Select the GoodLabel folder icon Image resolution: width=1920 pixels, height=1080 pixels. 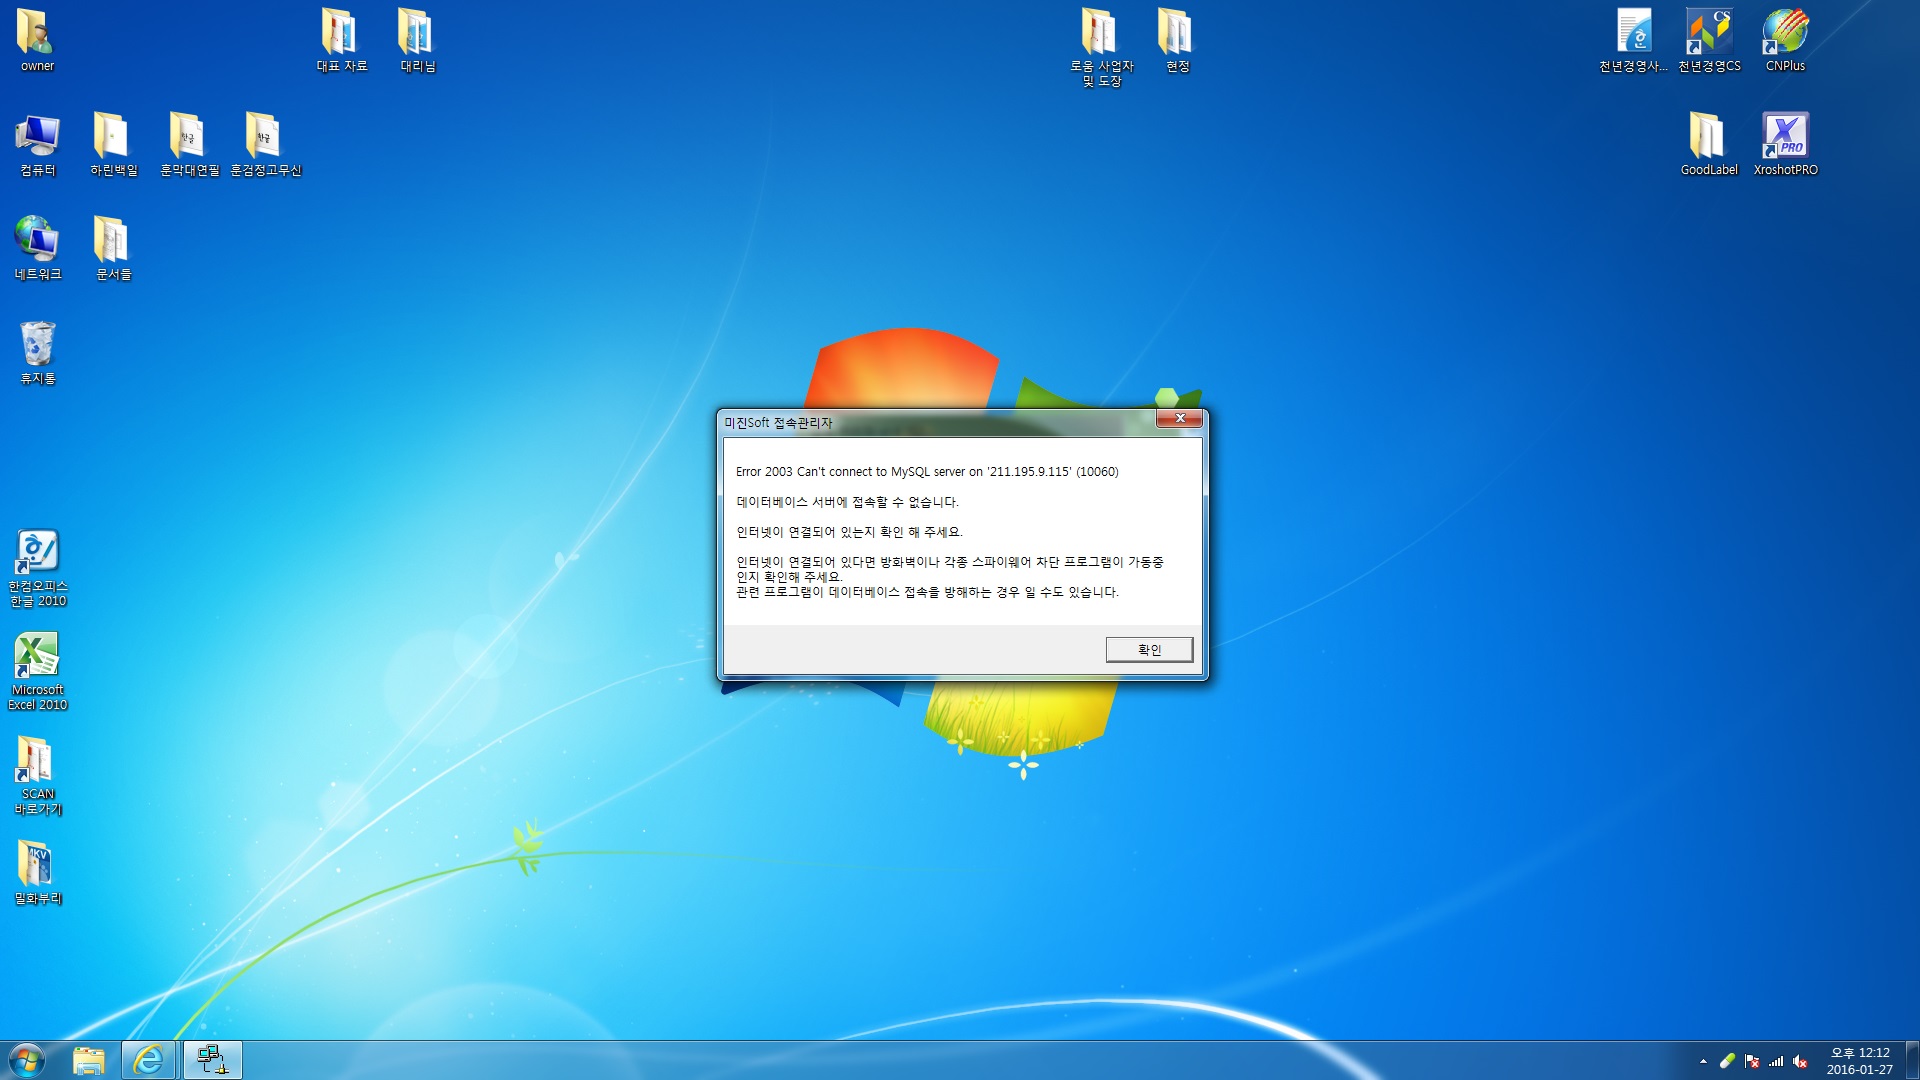point(1709,144)
